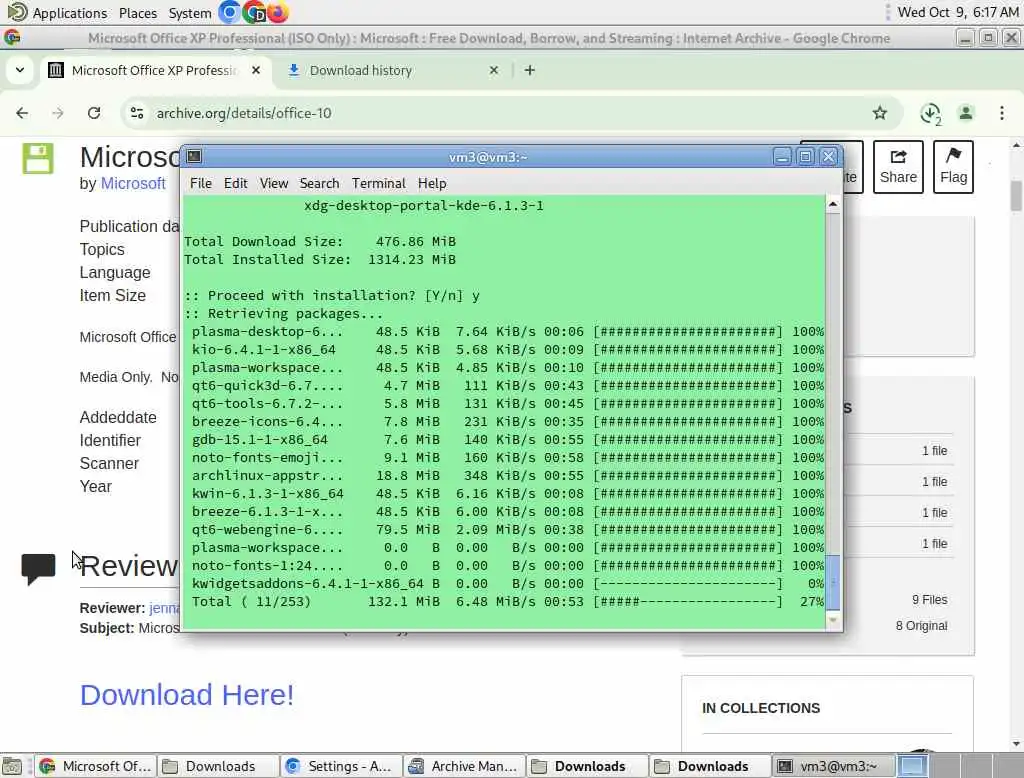1024x778 pixels.
Task: Click the IN COLLECTIONS heading
Action: (x=761, y=708)
